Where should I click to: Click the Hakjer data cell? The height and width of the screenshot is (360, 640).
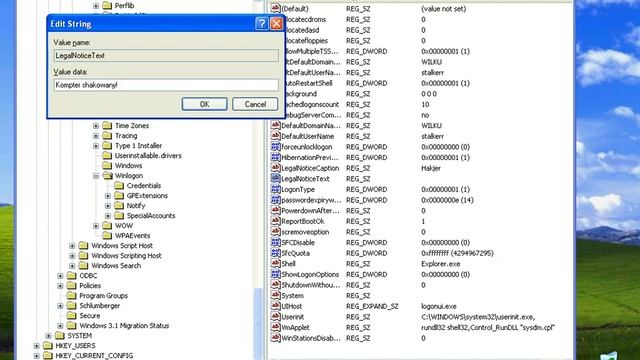(431, 168)
